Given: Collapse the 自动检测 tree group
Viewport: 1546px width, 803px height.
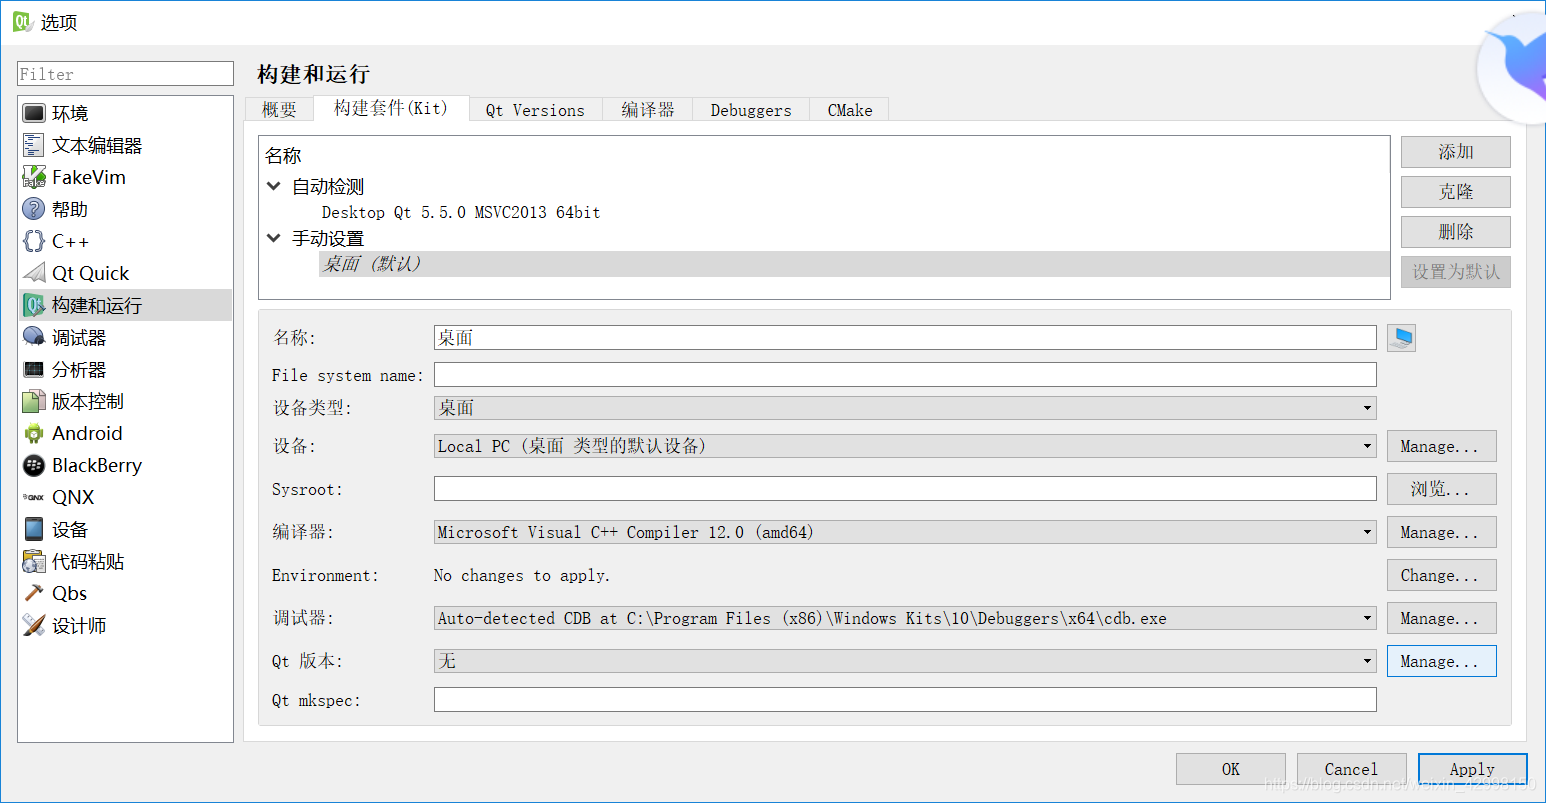Looking at the screenshot, I should 274,186.
